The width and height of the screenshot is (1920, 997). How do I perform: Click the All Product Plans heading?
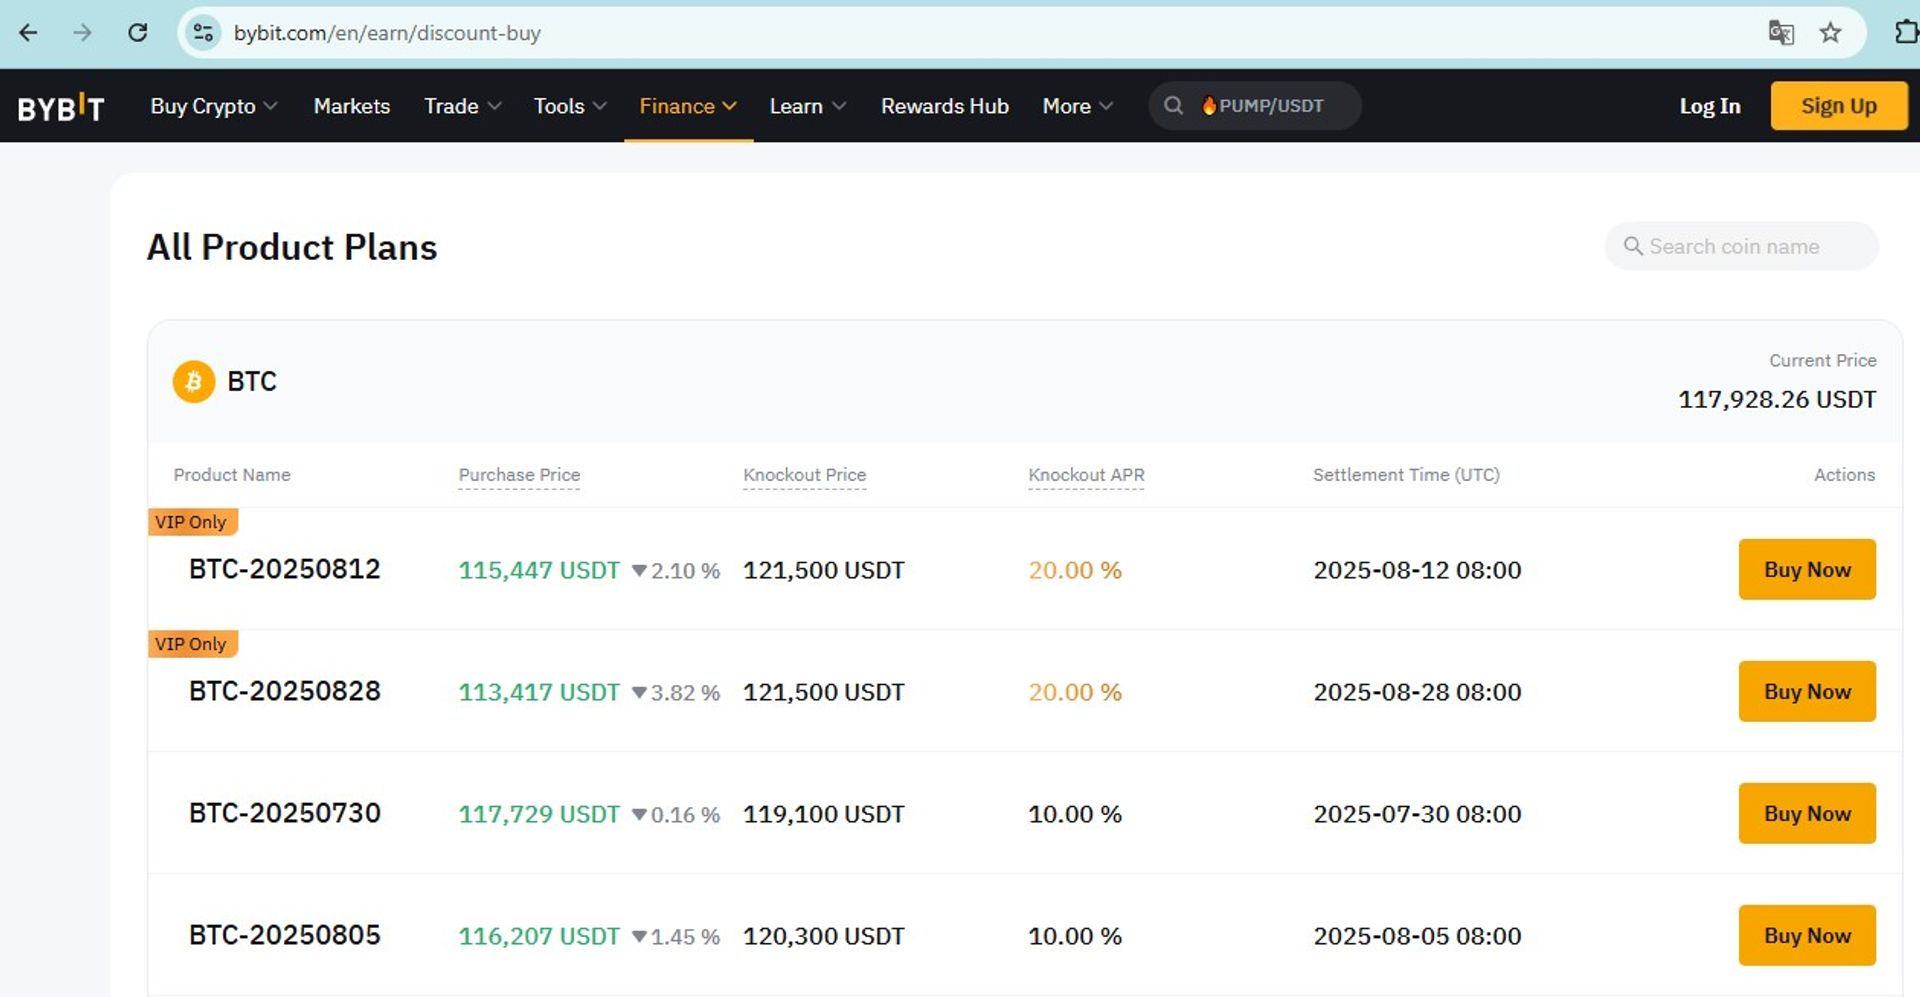pos(292,247)
